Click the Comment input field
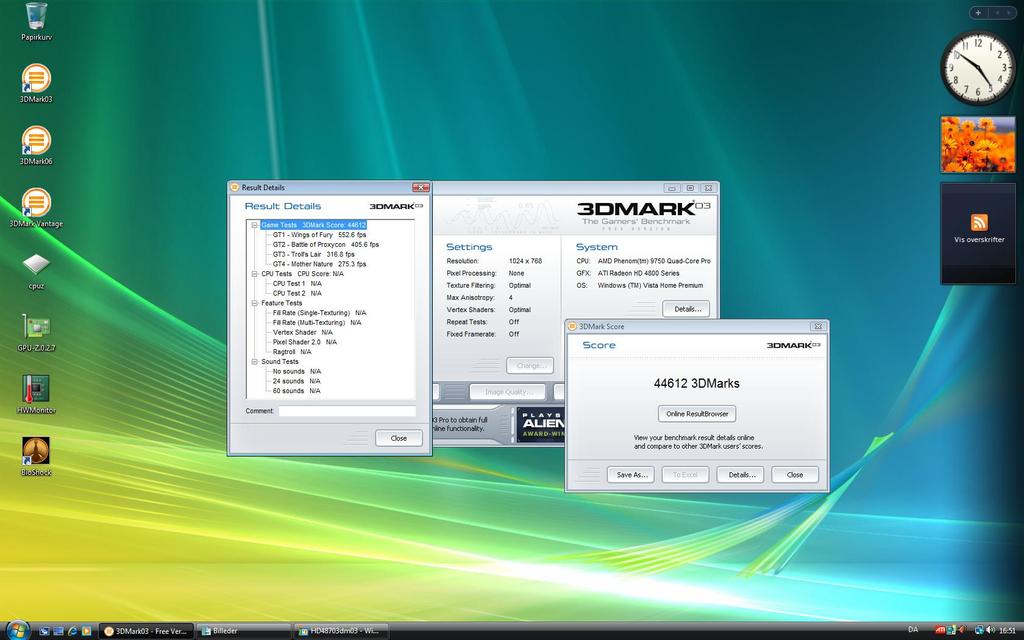The height and width of the screenshot is (640, 1024). click(347, 411)
